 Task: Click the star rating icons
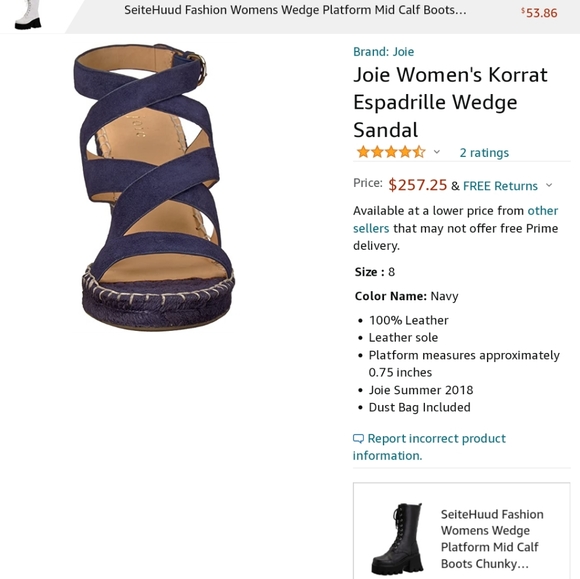[x=391, y=152]
